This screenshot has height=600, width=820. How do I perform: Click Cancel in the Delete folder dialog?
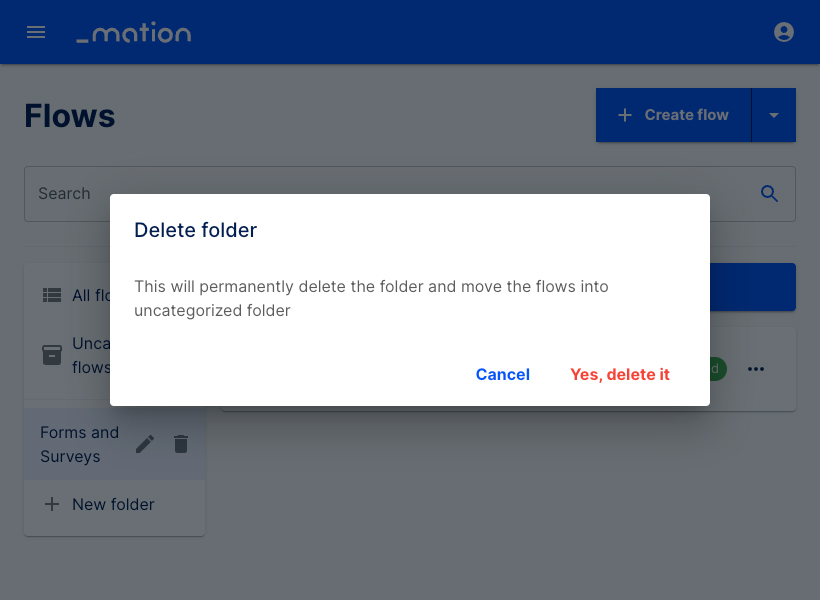(x=503, y=374)
